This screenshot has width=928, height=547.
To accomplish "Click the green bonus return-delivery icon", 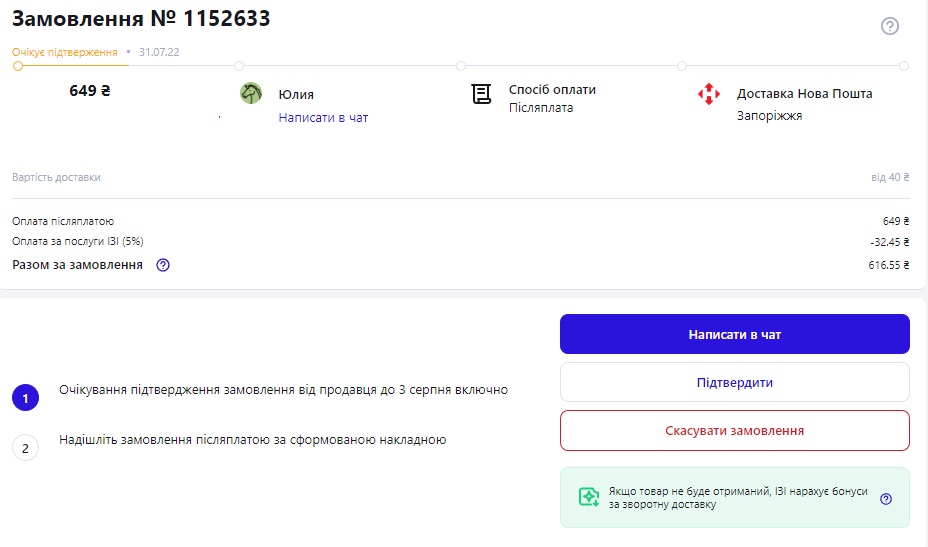I will [589, 497].
